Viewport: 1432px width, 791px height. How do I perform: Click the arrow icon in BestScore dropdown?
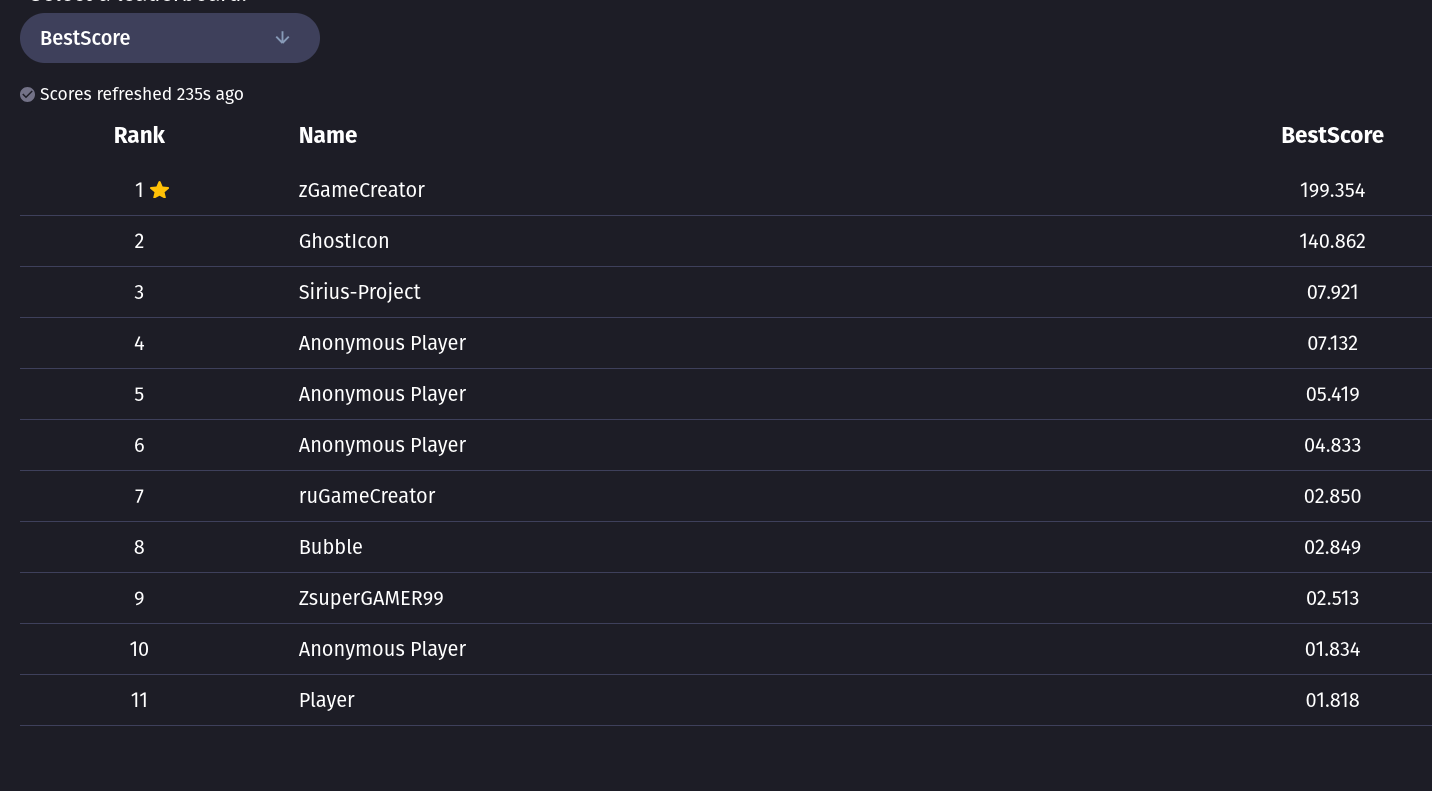(282, 38)
